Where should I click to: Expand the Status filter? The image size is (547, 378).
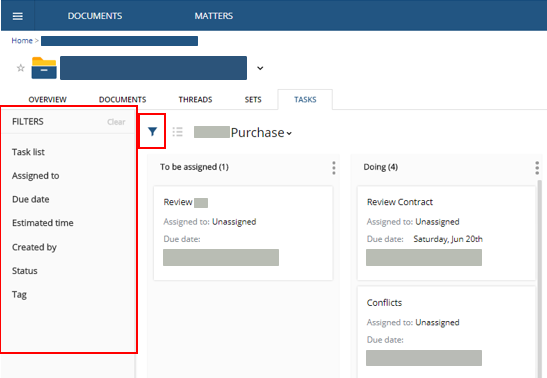24,271
